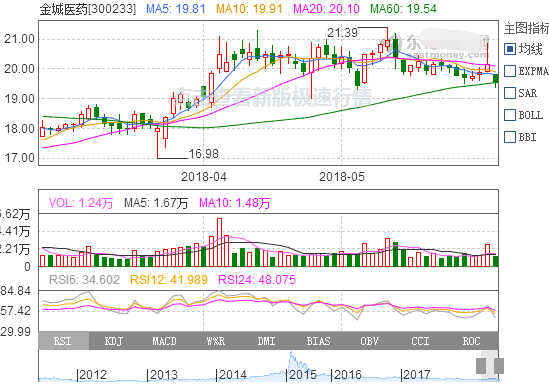
Task: Jump to 2013 on the history timeline
Action: pyautogui.click(x=162, y=375)
